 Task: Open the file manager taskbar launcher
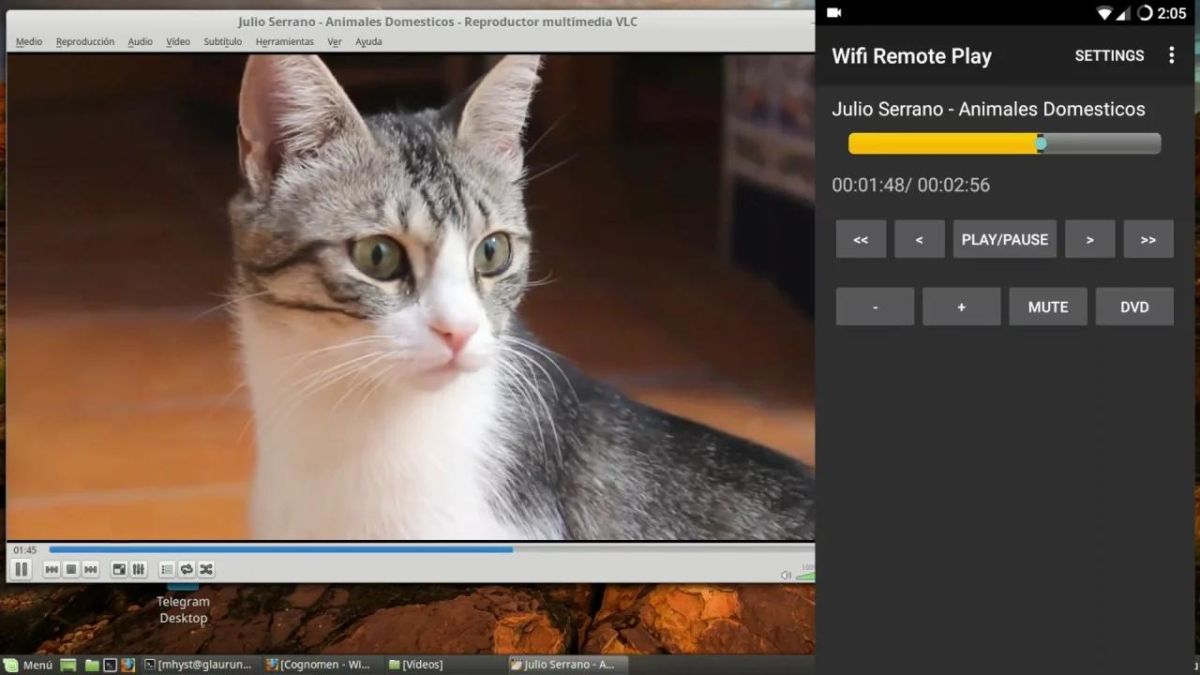click(92, 664)
